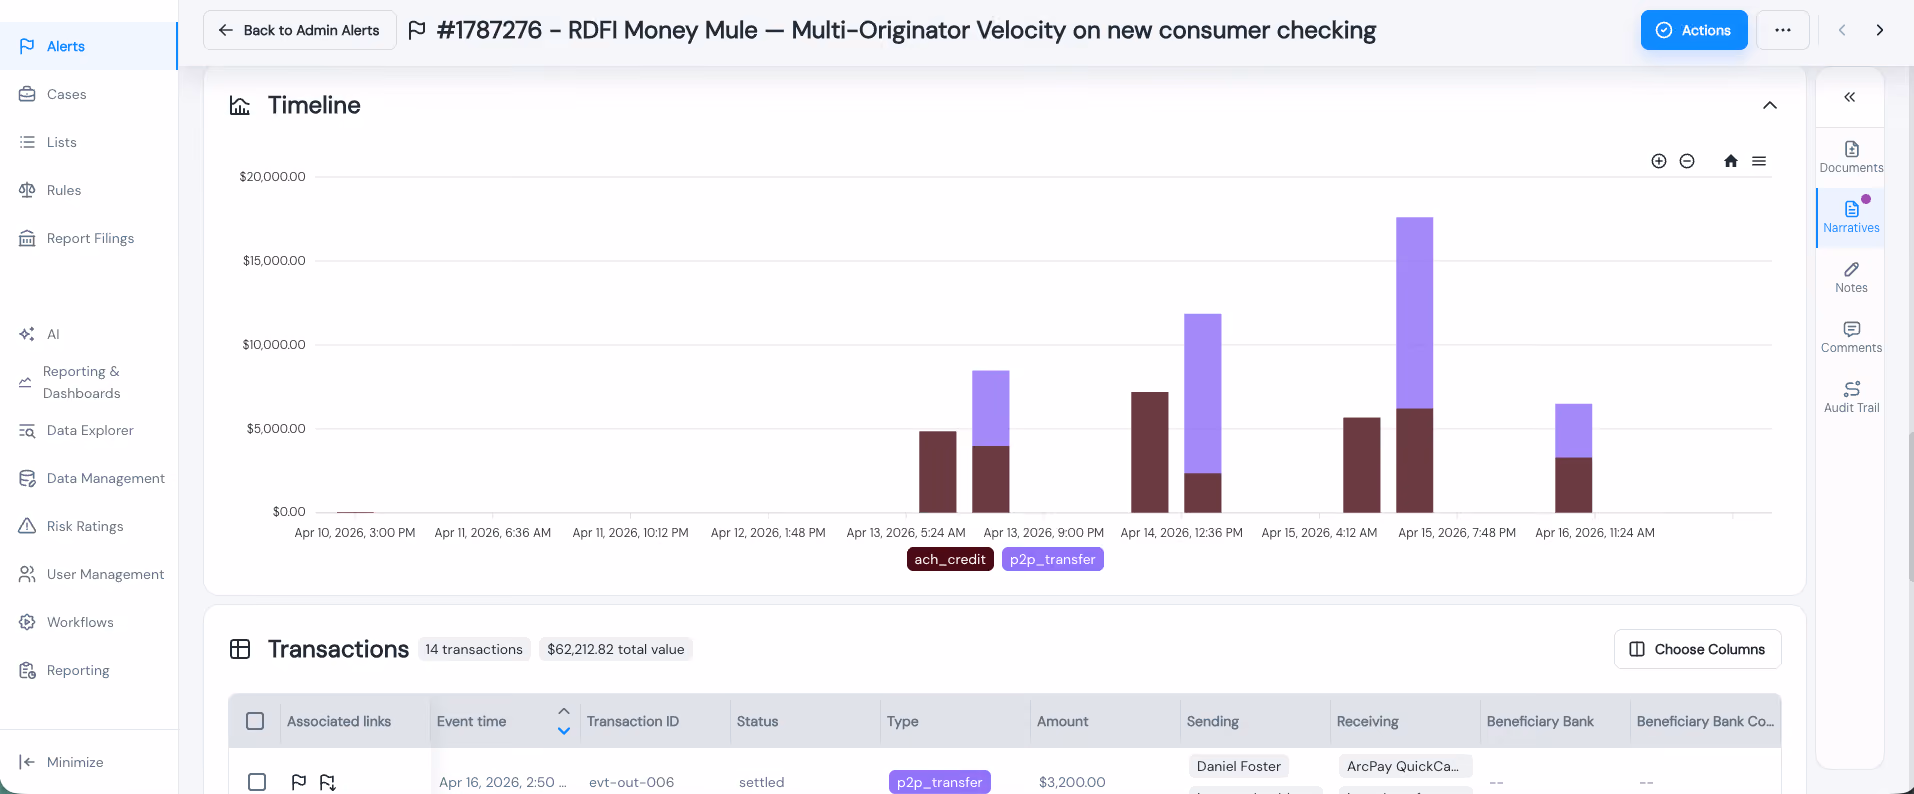Toggle p2p_transfer legend series
Image resolution: width=1914 pixels, height=794 pixels.
pyautogui.click(x=1053, y=559)
